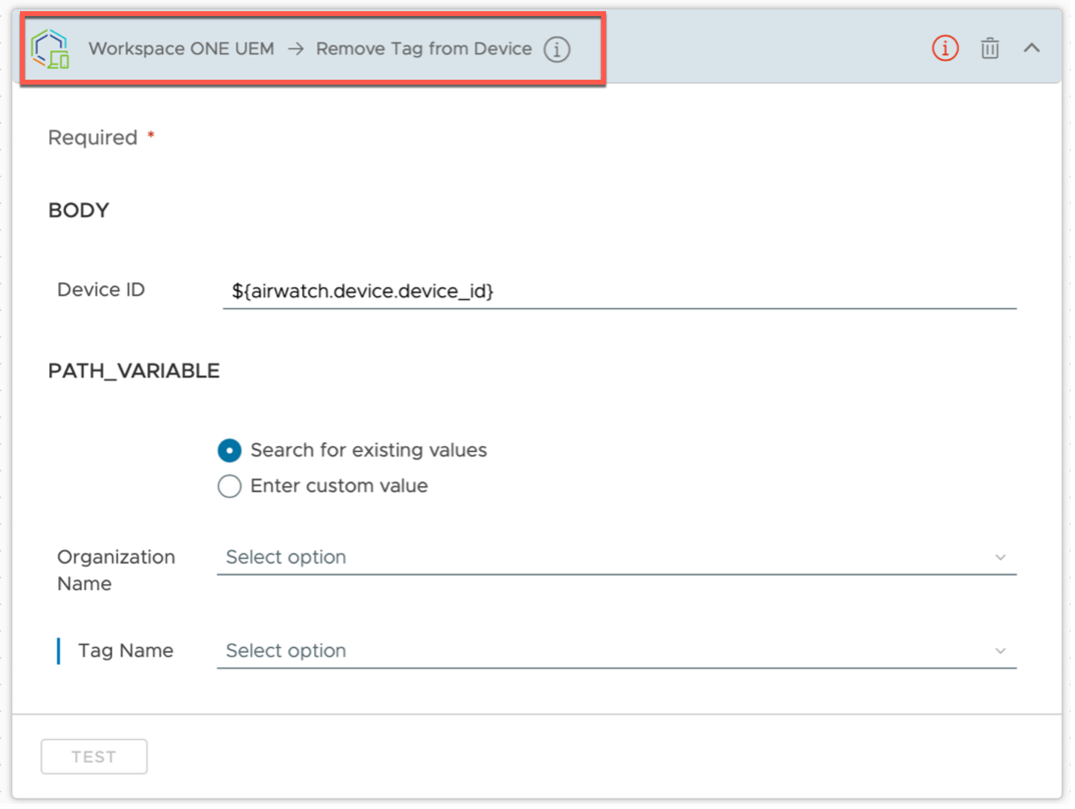This screenshot has width=1075, height=809.
Task: Click the Device ID input field
Action: coord(619,291)
